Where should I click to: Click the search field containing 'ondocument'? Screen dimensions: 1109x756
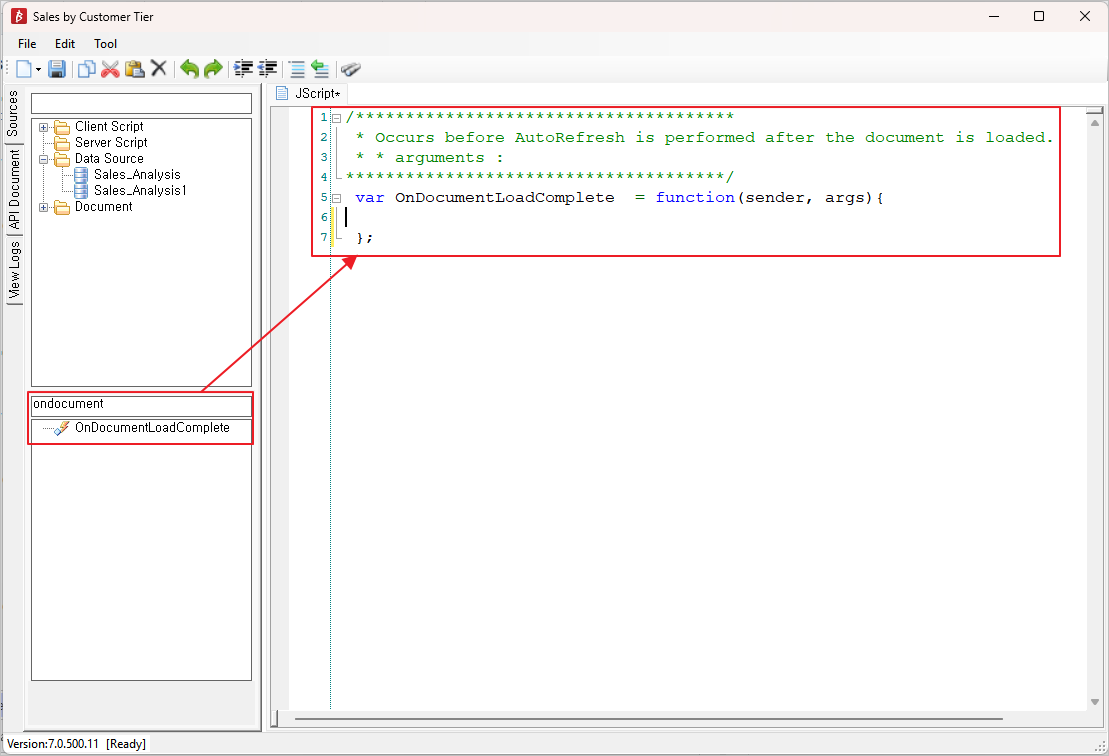click(141, 405)
